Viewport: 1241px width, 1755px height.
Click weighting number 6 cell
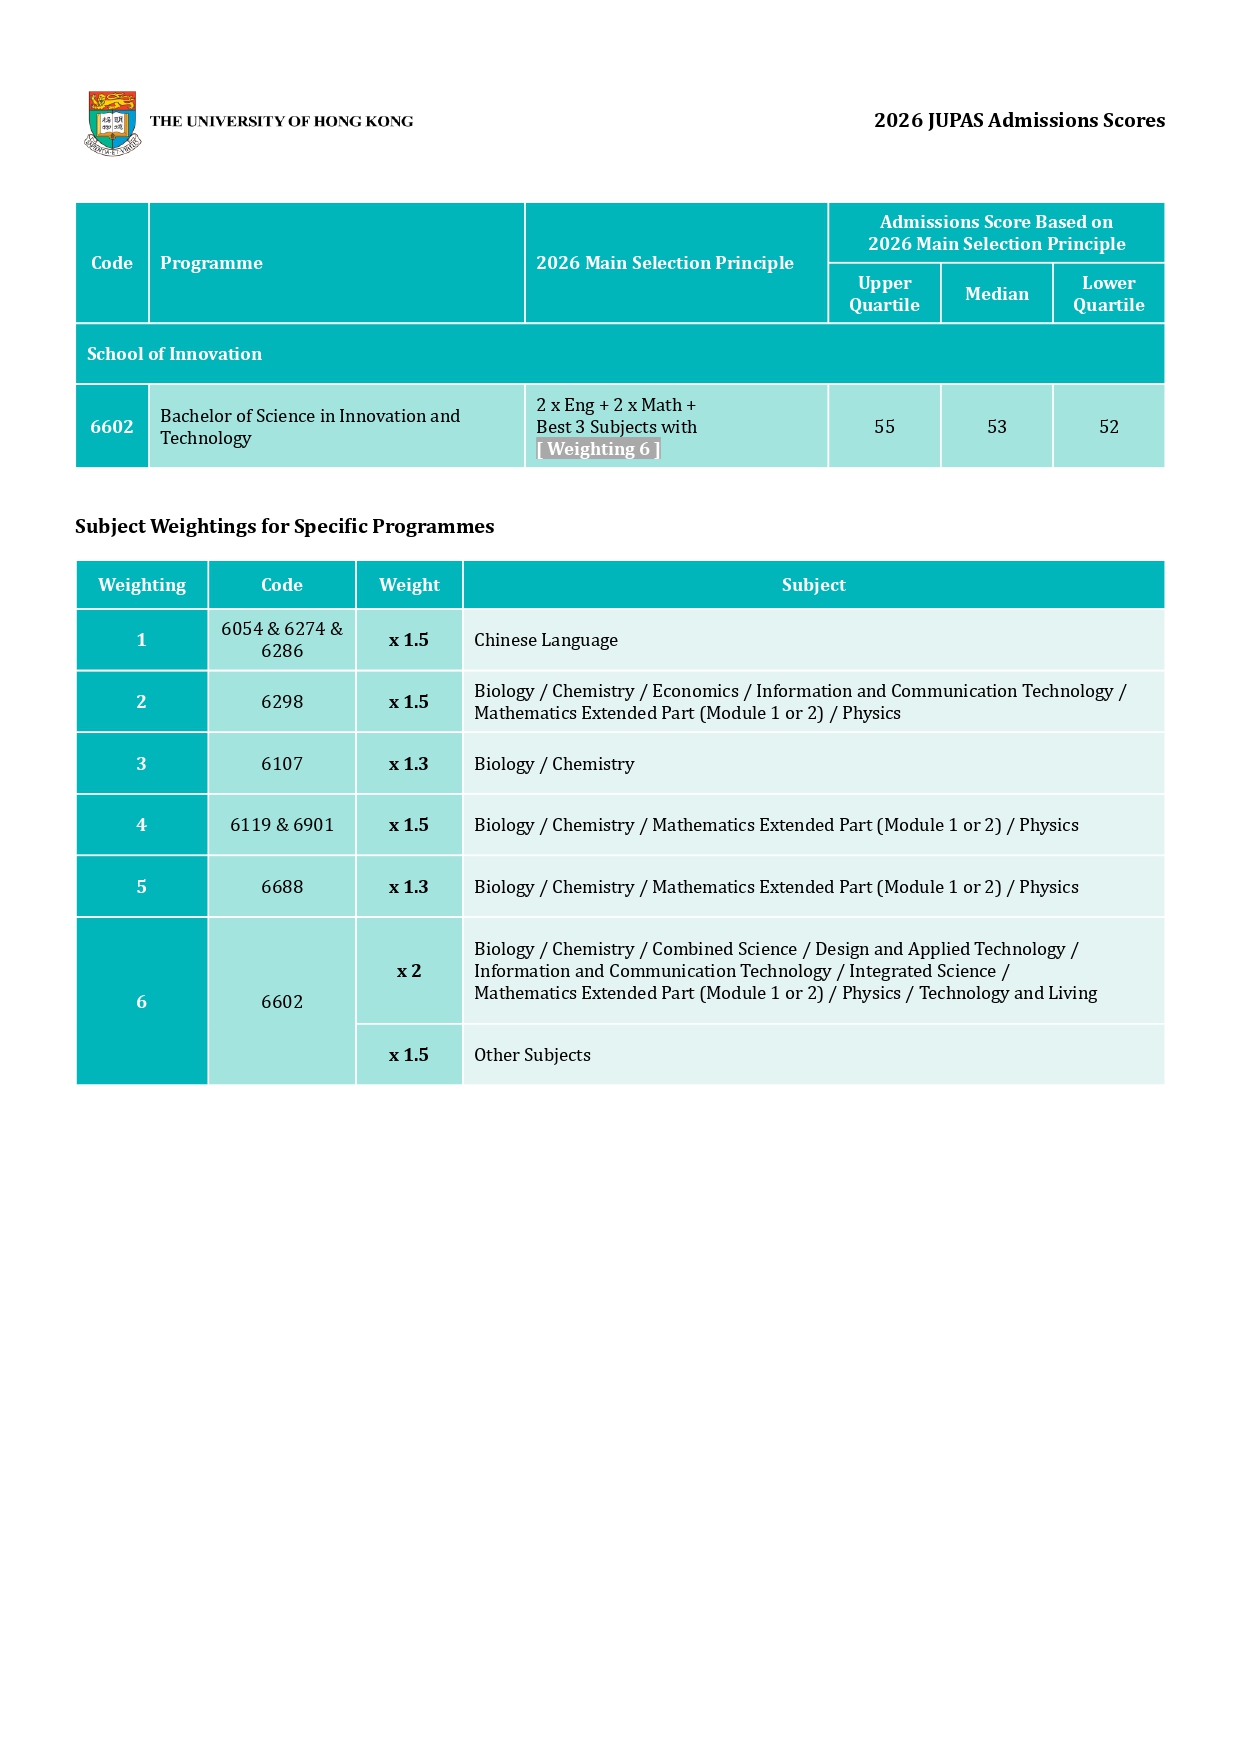[142, 1002]
